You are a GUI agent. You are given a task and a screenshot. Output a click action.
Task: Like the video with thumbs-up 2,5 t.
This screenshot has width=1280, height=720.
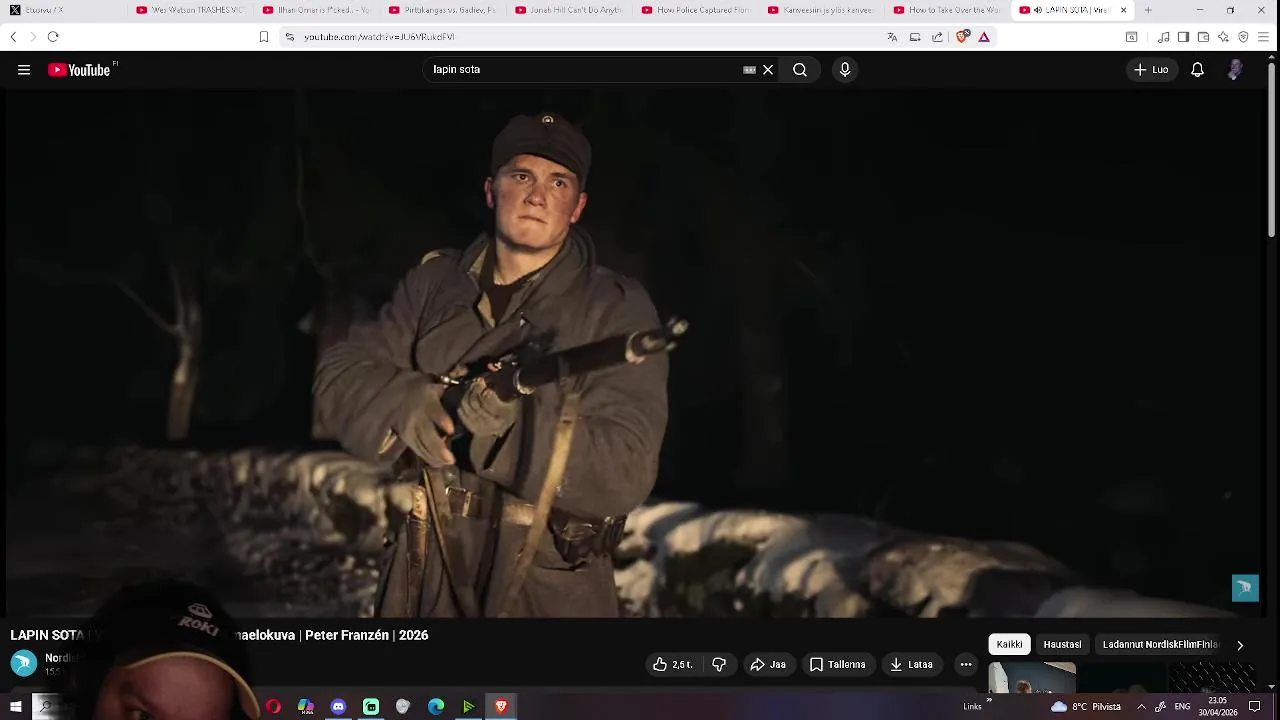(673, 664)
